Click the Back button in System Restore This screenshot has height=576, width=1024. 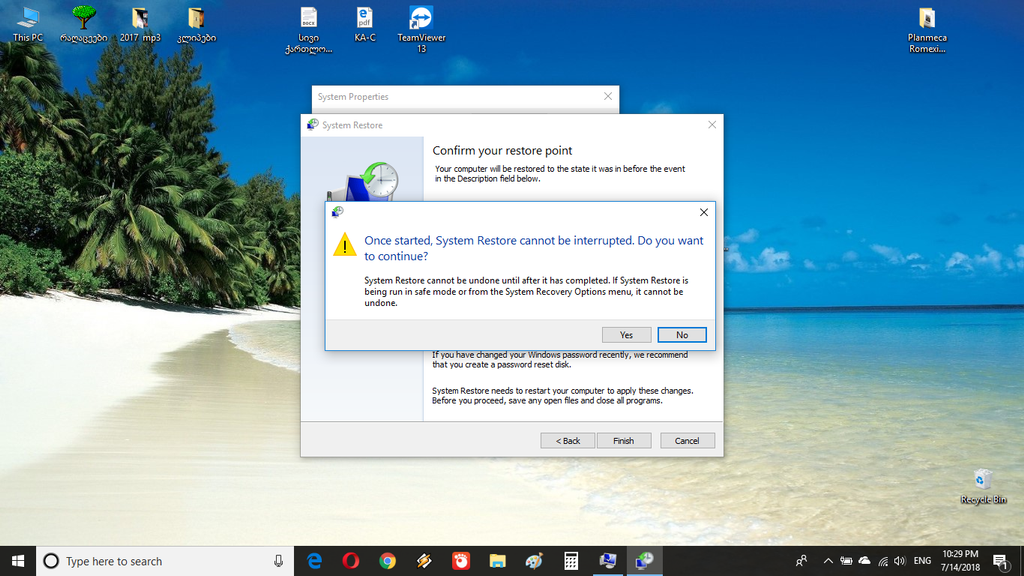[x=568, y=441]
